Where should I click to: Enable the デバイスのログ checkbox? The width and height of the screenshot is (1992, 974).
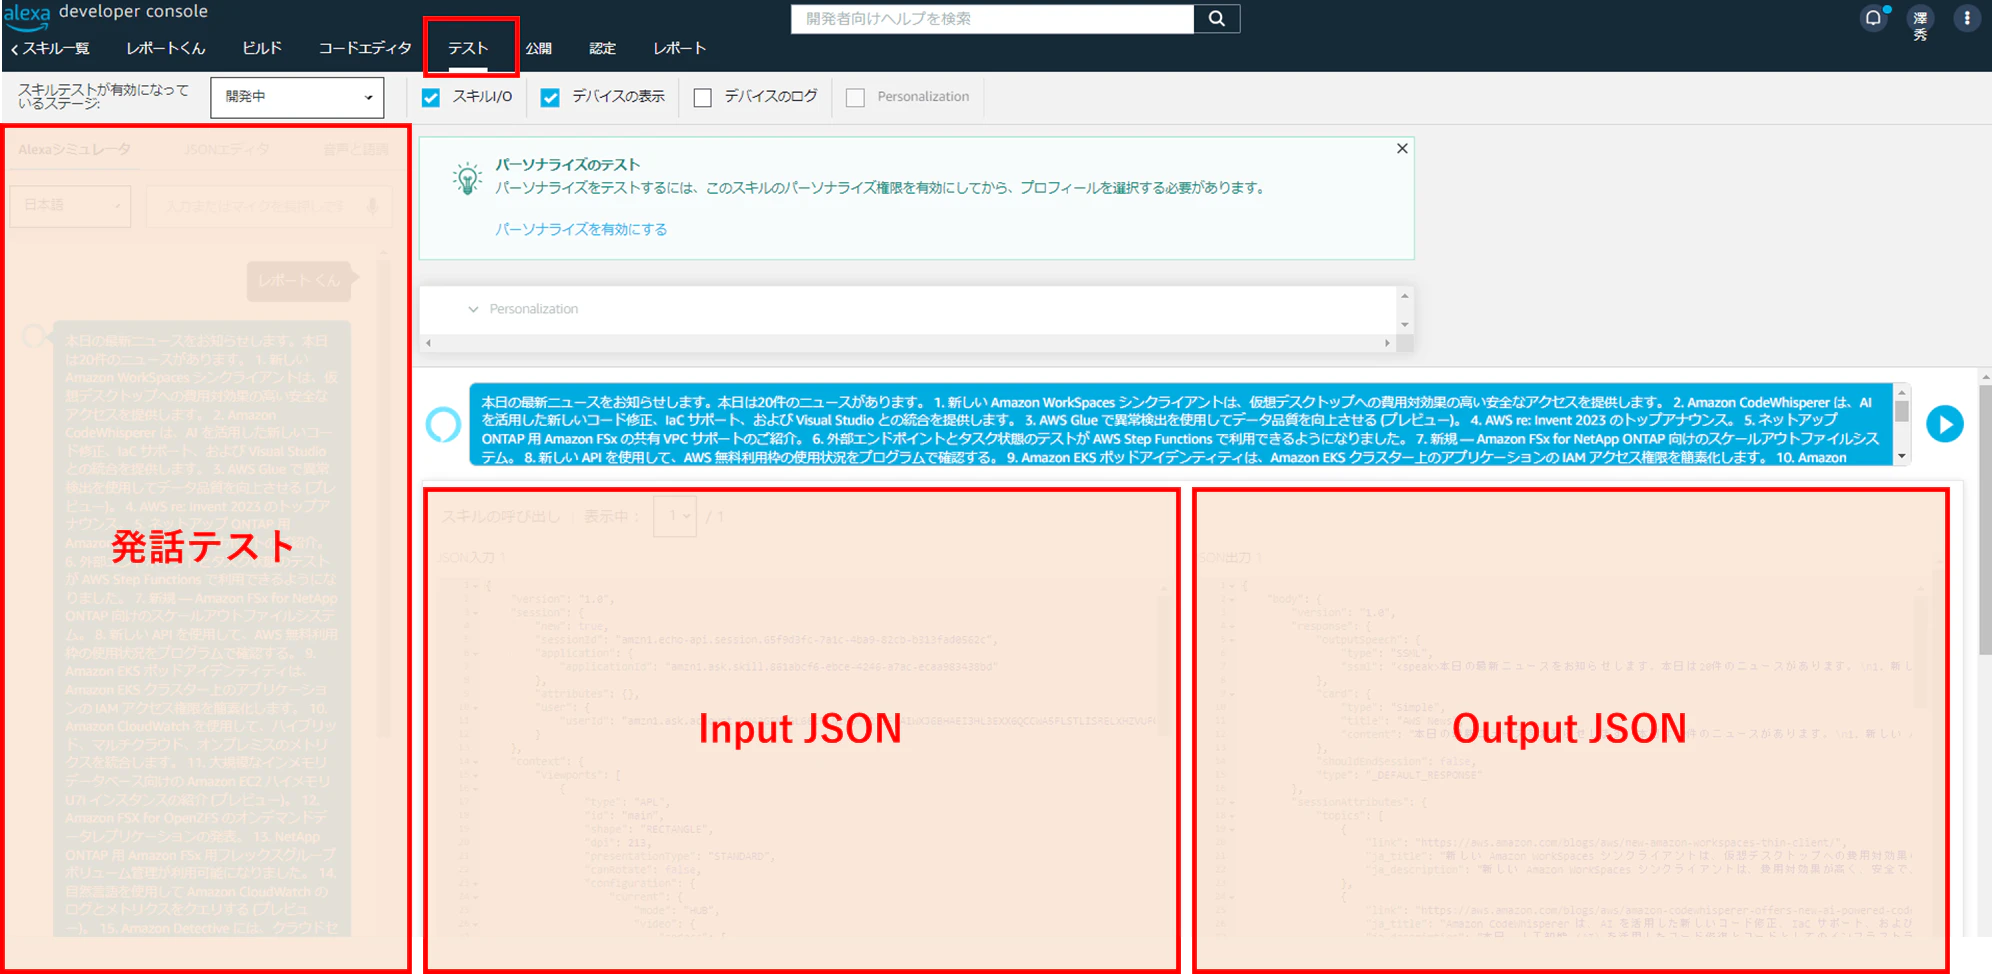(703, 97)
